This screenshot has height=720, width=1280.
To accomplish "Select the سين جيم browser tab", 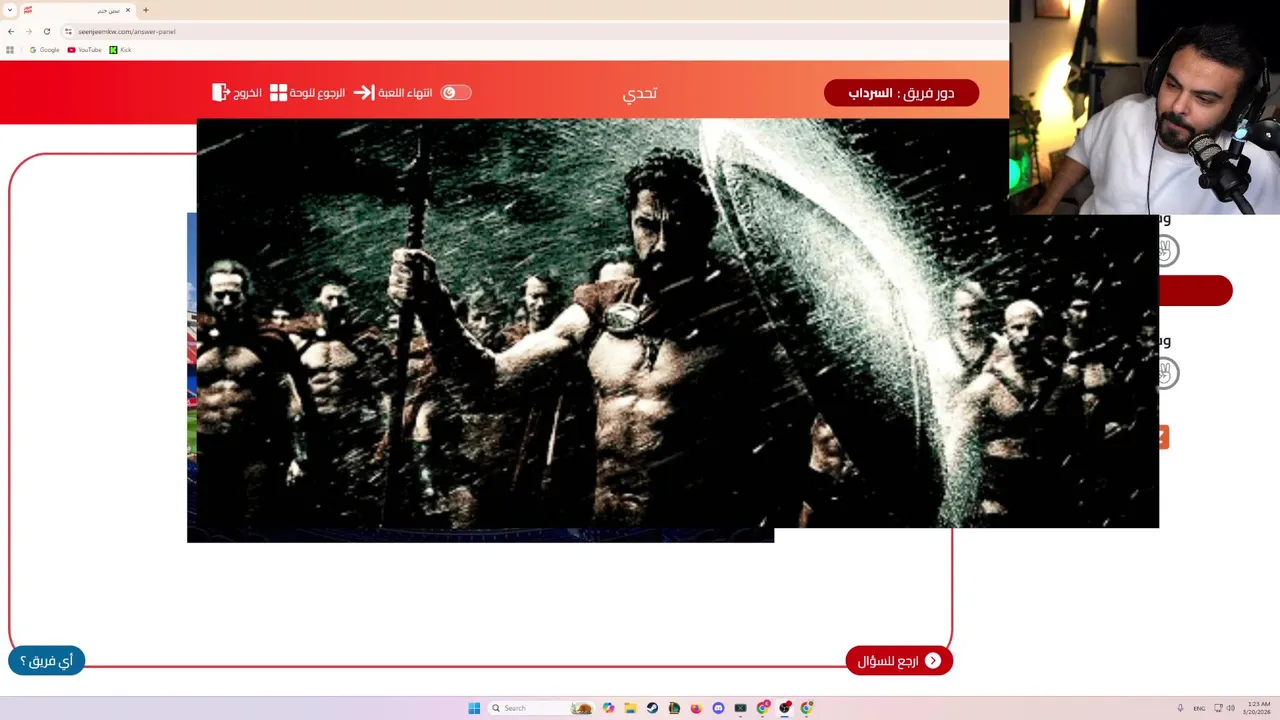I will tap(77, 10).
